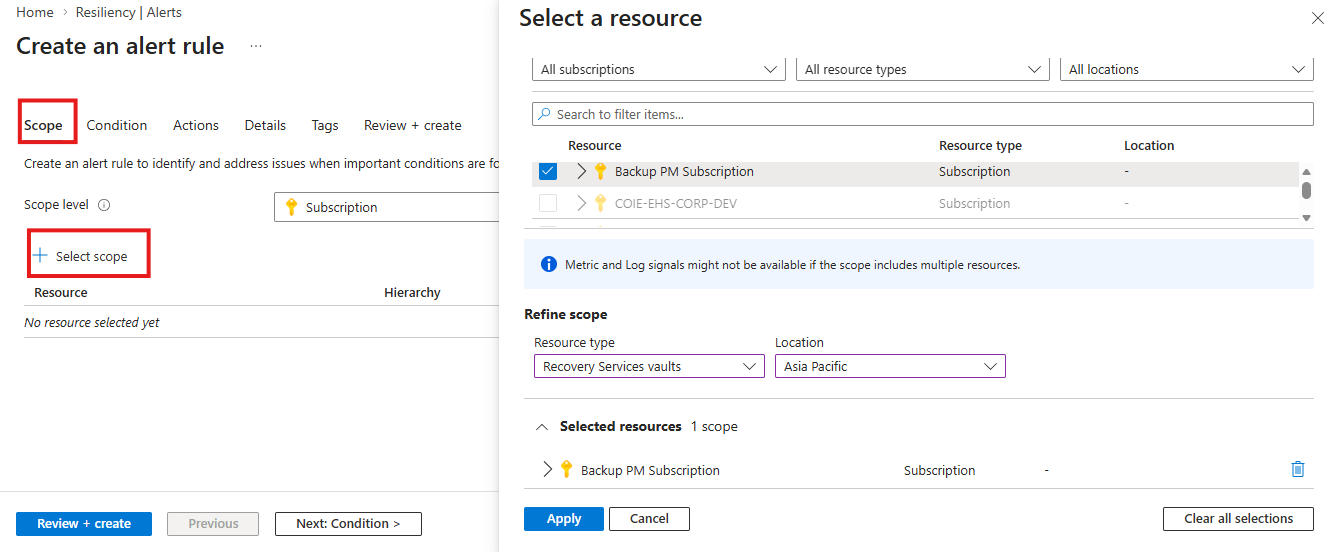Viewport: 1337px width, 552px height.
Task: Click the Location column header
Action: [1149, 146]
